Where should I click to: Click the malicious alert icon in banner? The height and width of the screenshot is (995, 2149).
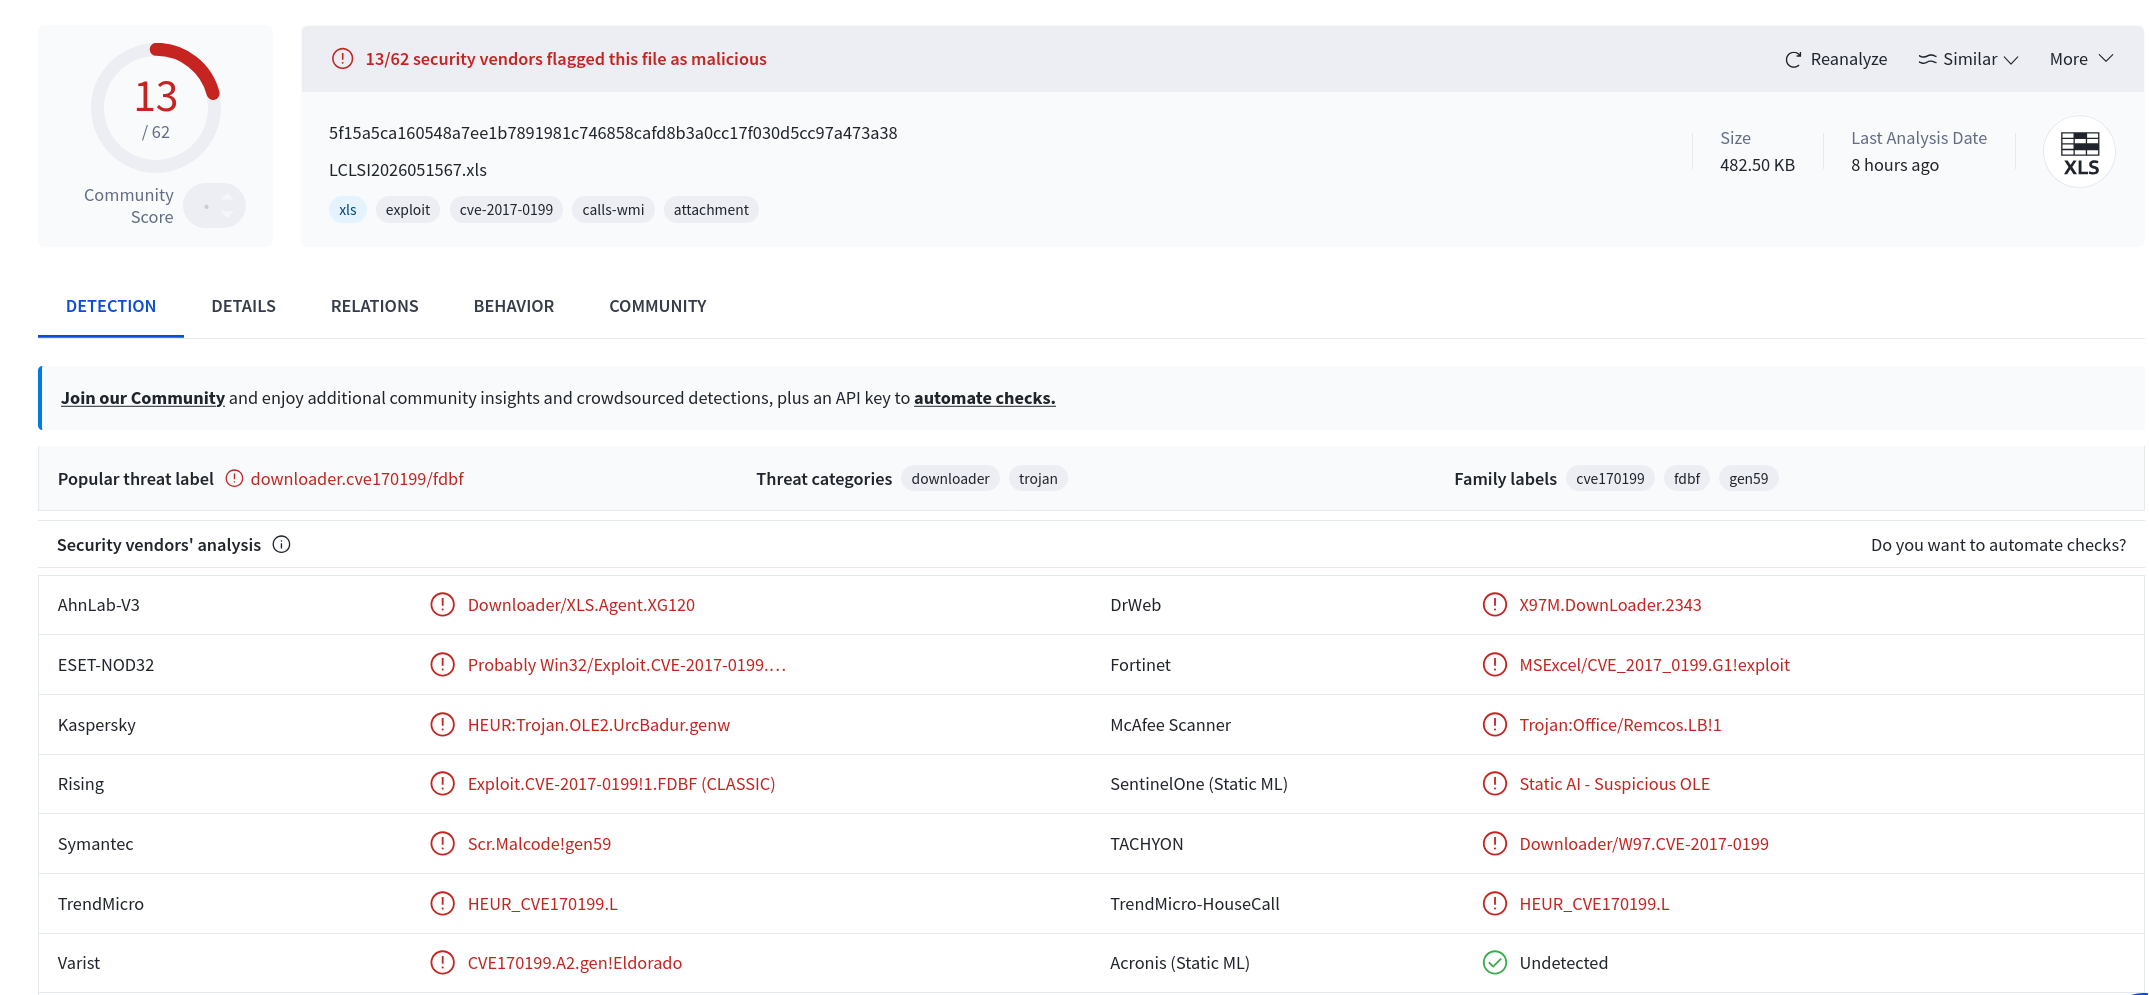pyautogui.click(x=342, y=59)
